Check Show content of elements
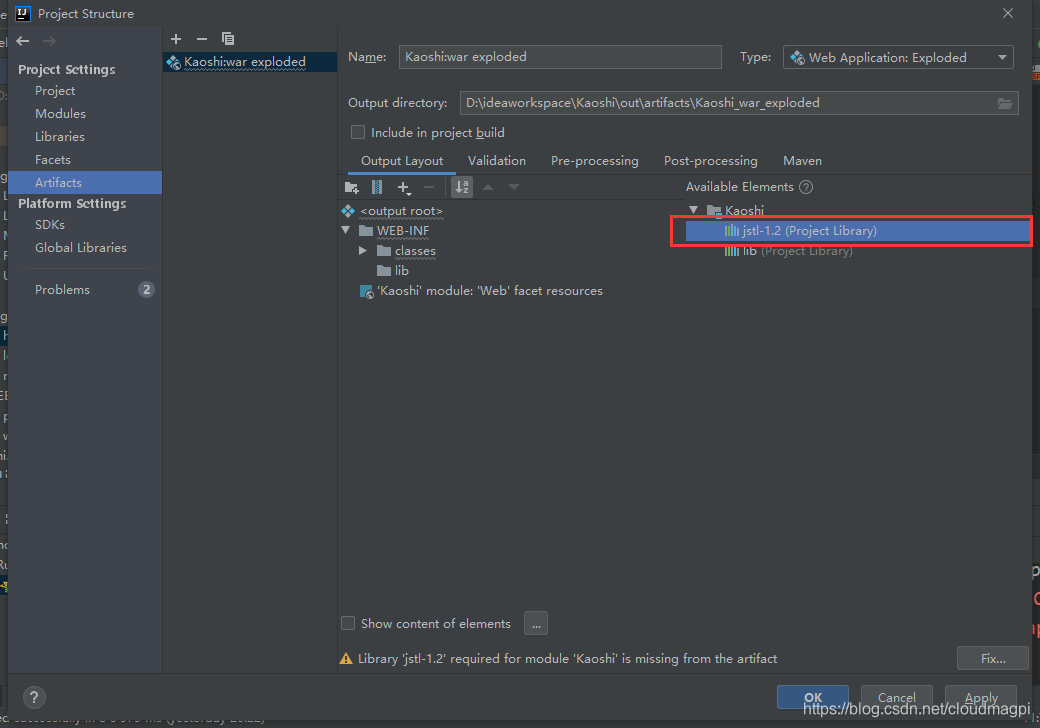The width and height of the screenshot is (1040, 728). pos(348,623)
